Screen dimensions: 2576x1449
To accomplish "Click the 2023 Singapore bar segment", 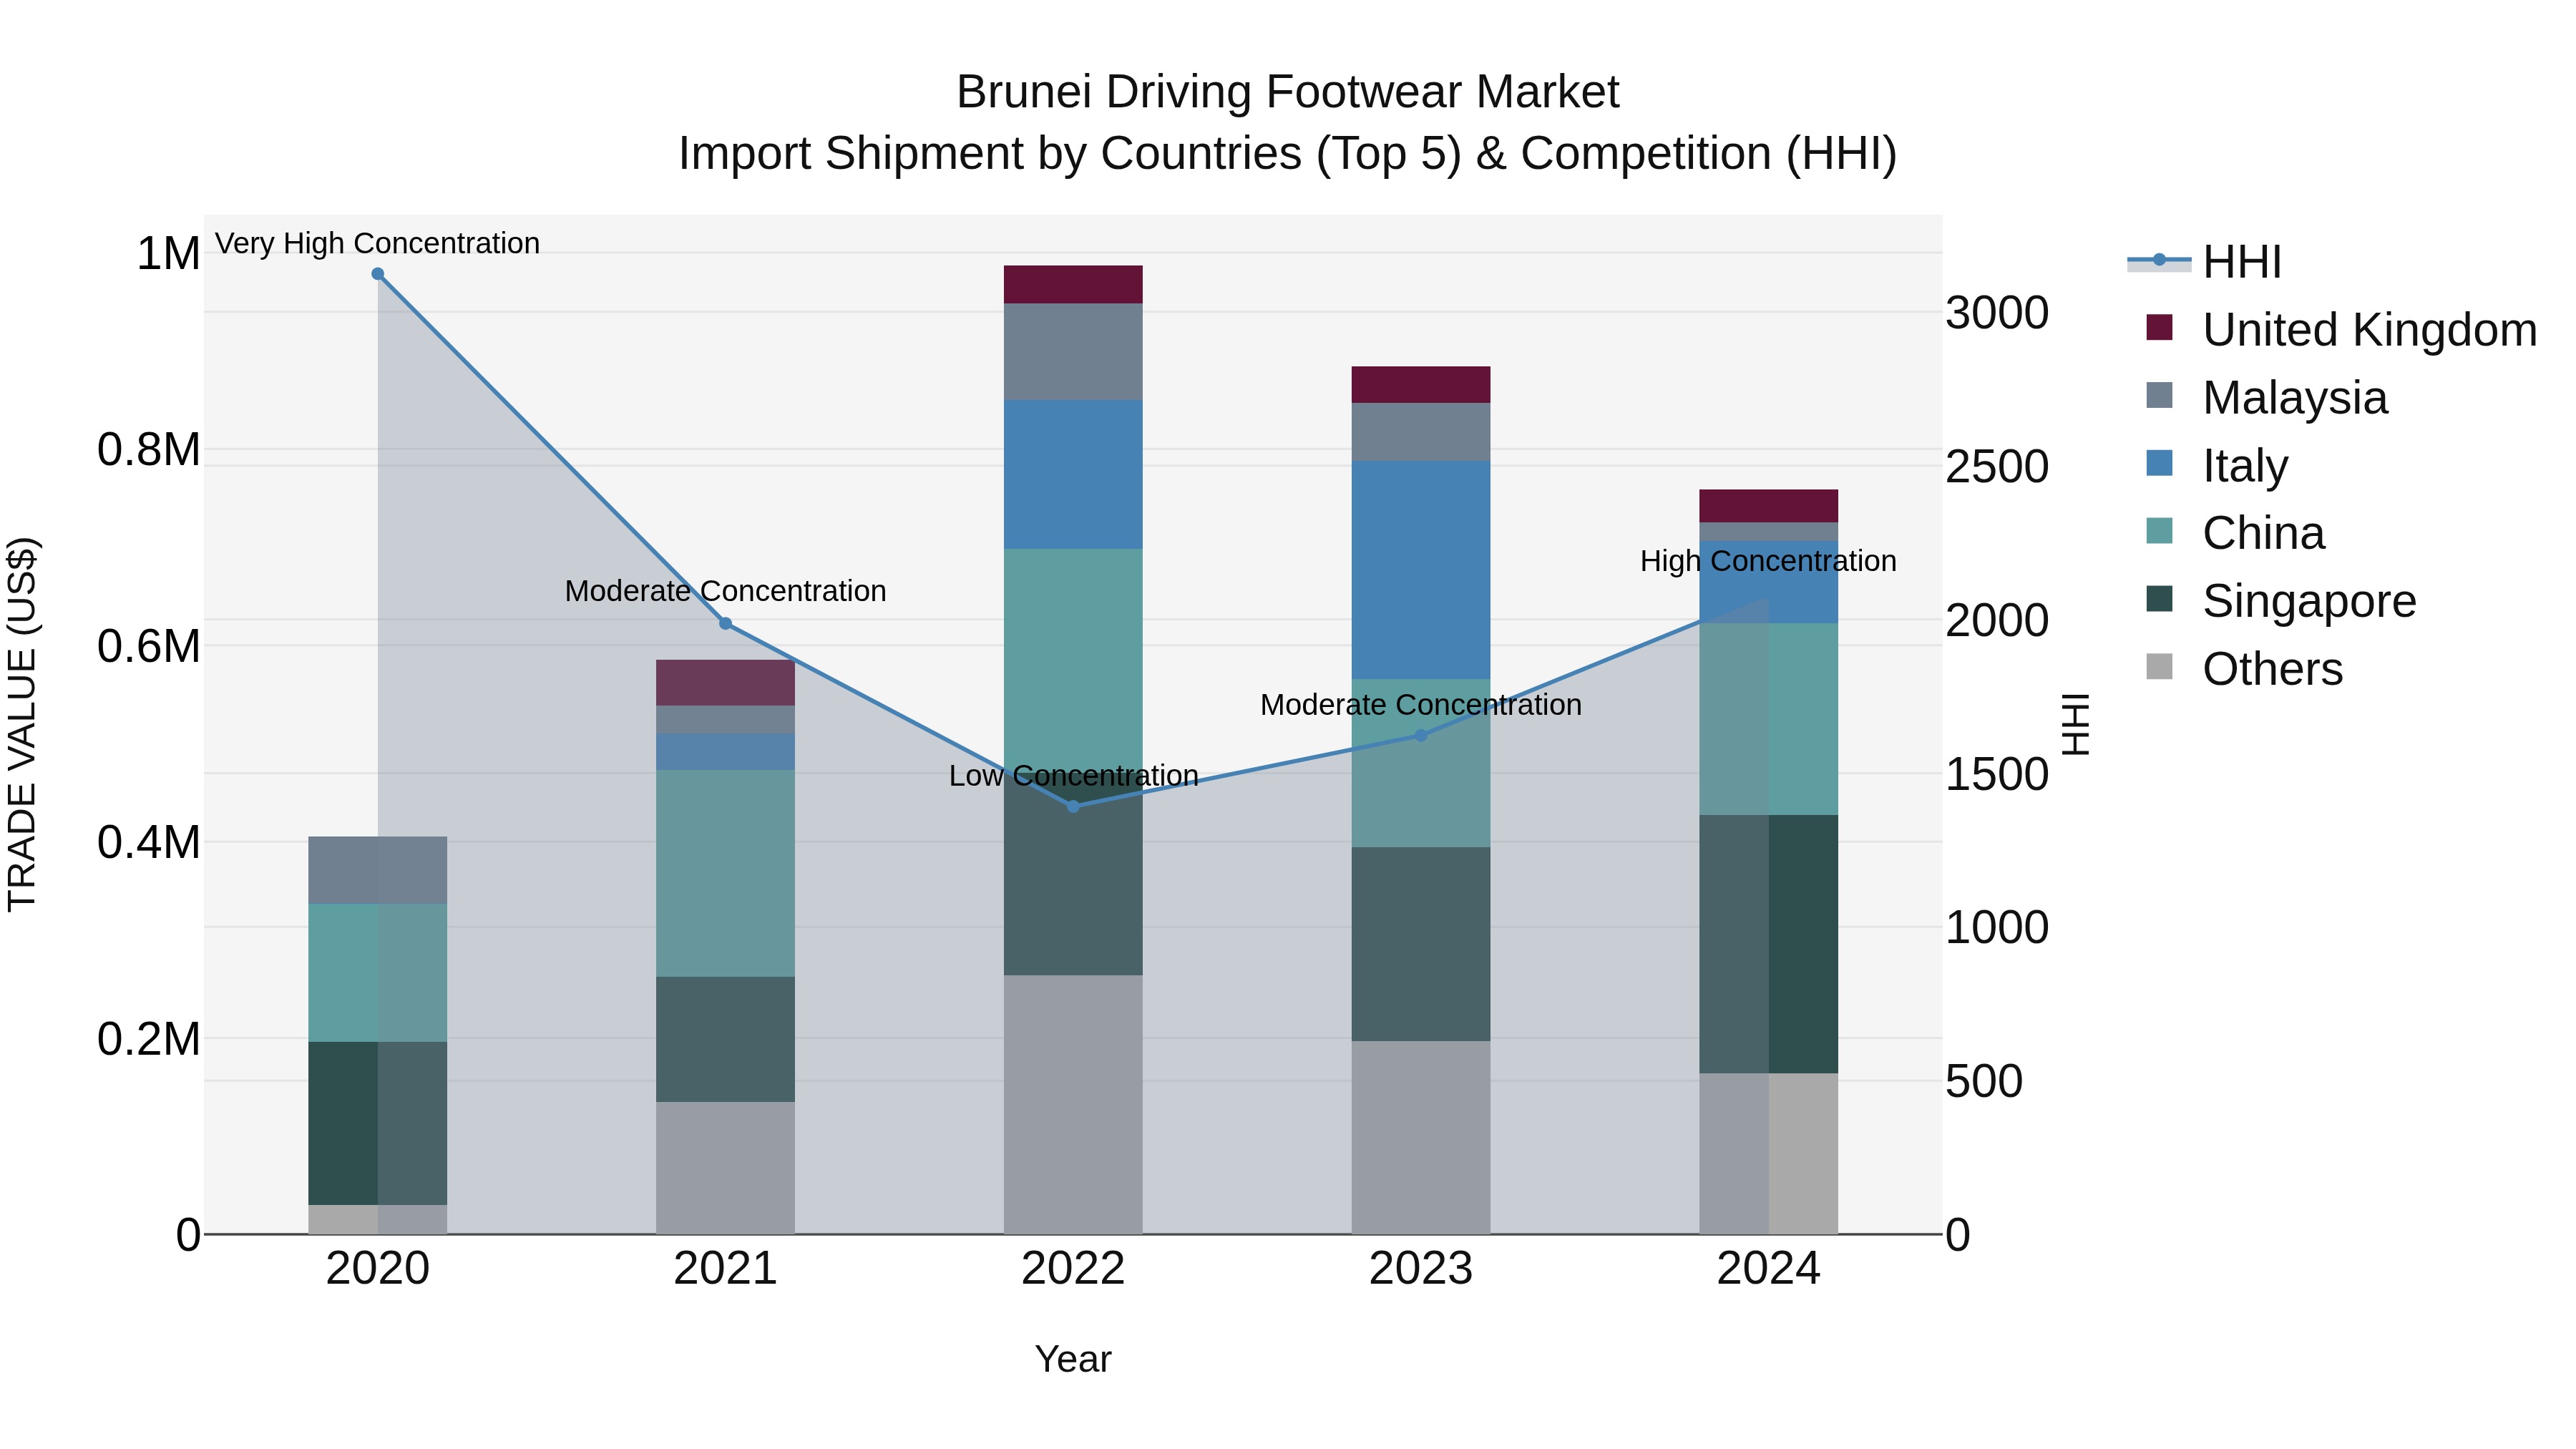I will [x=1421, y=945].
